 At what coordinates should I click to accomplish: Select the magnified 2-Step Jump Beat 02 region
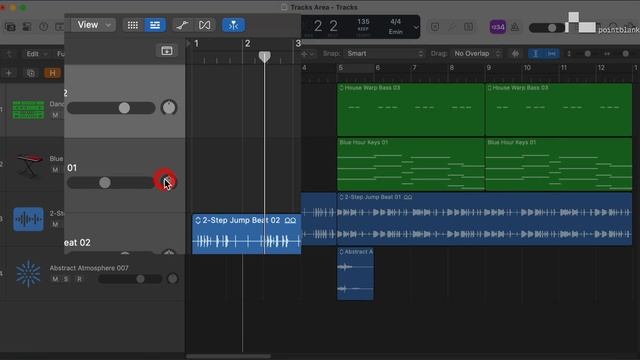click(x=247, y=234)
